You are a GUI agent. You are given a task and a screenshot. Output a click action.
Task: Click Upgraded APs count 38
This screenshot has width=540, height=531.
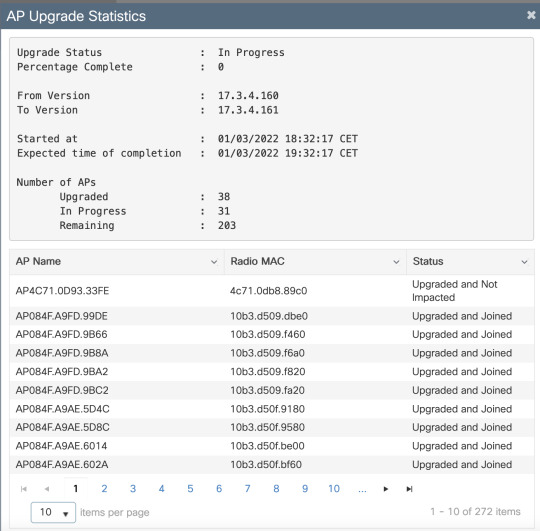pos(224,197)
